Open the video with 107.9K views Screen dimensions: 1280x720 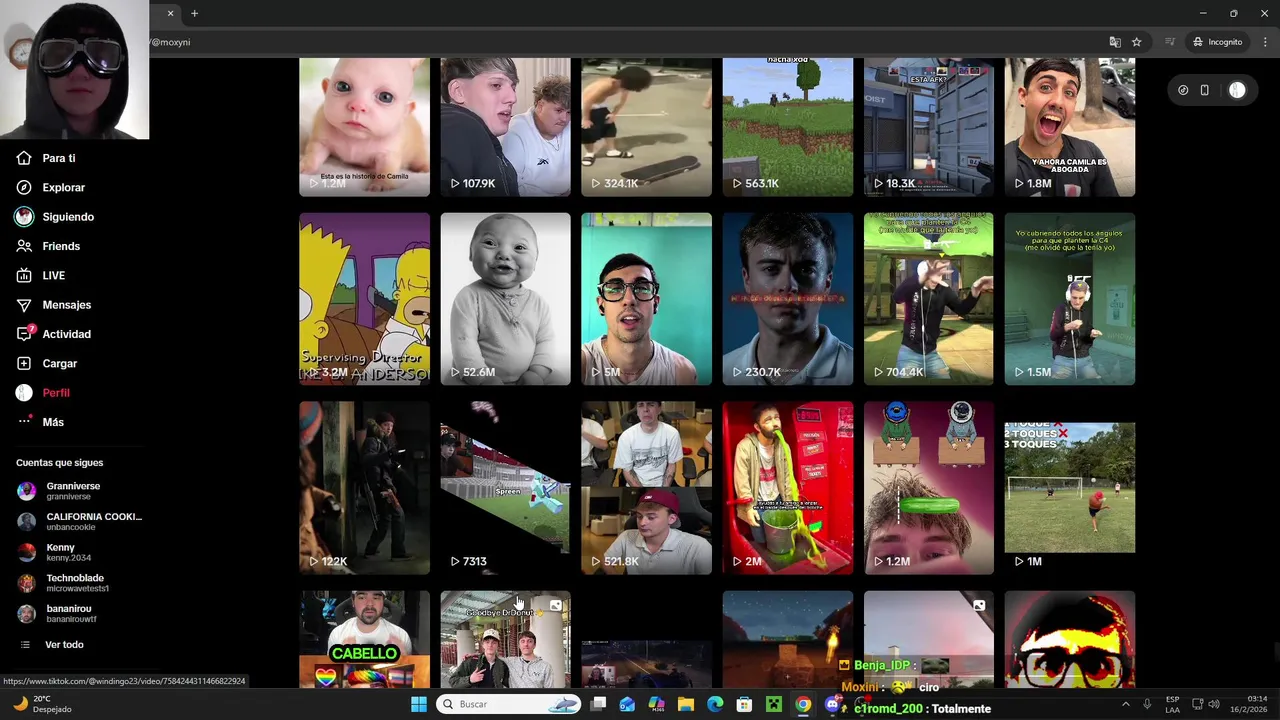(505, 127)
